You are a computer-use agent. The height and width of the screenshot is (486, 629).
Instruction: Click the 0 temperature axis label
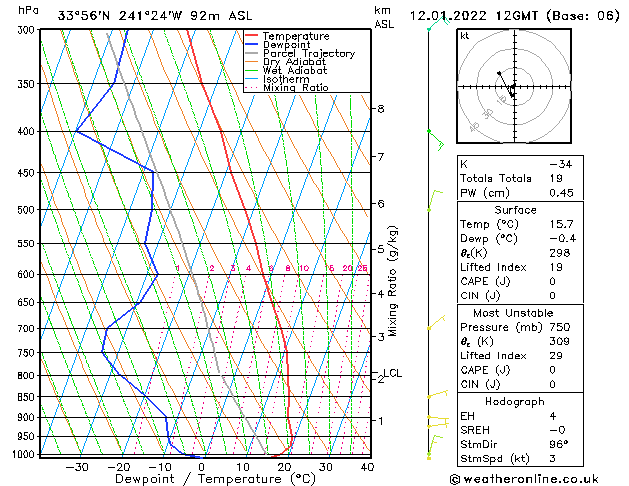[x=201, y=467]
